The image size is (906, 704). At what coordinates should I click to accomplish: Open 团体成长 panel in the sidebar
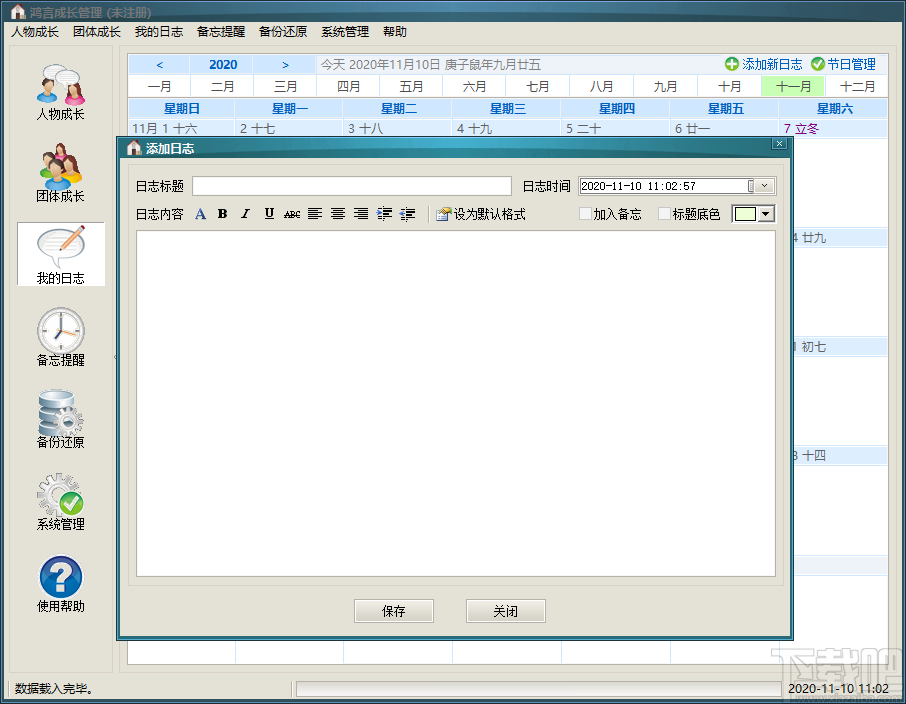coord(60,172)
